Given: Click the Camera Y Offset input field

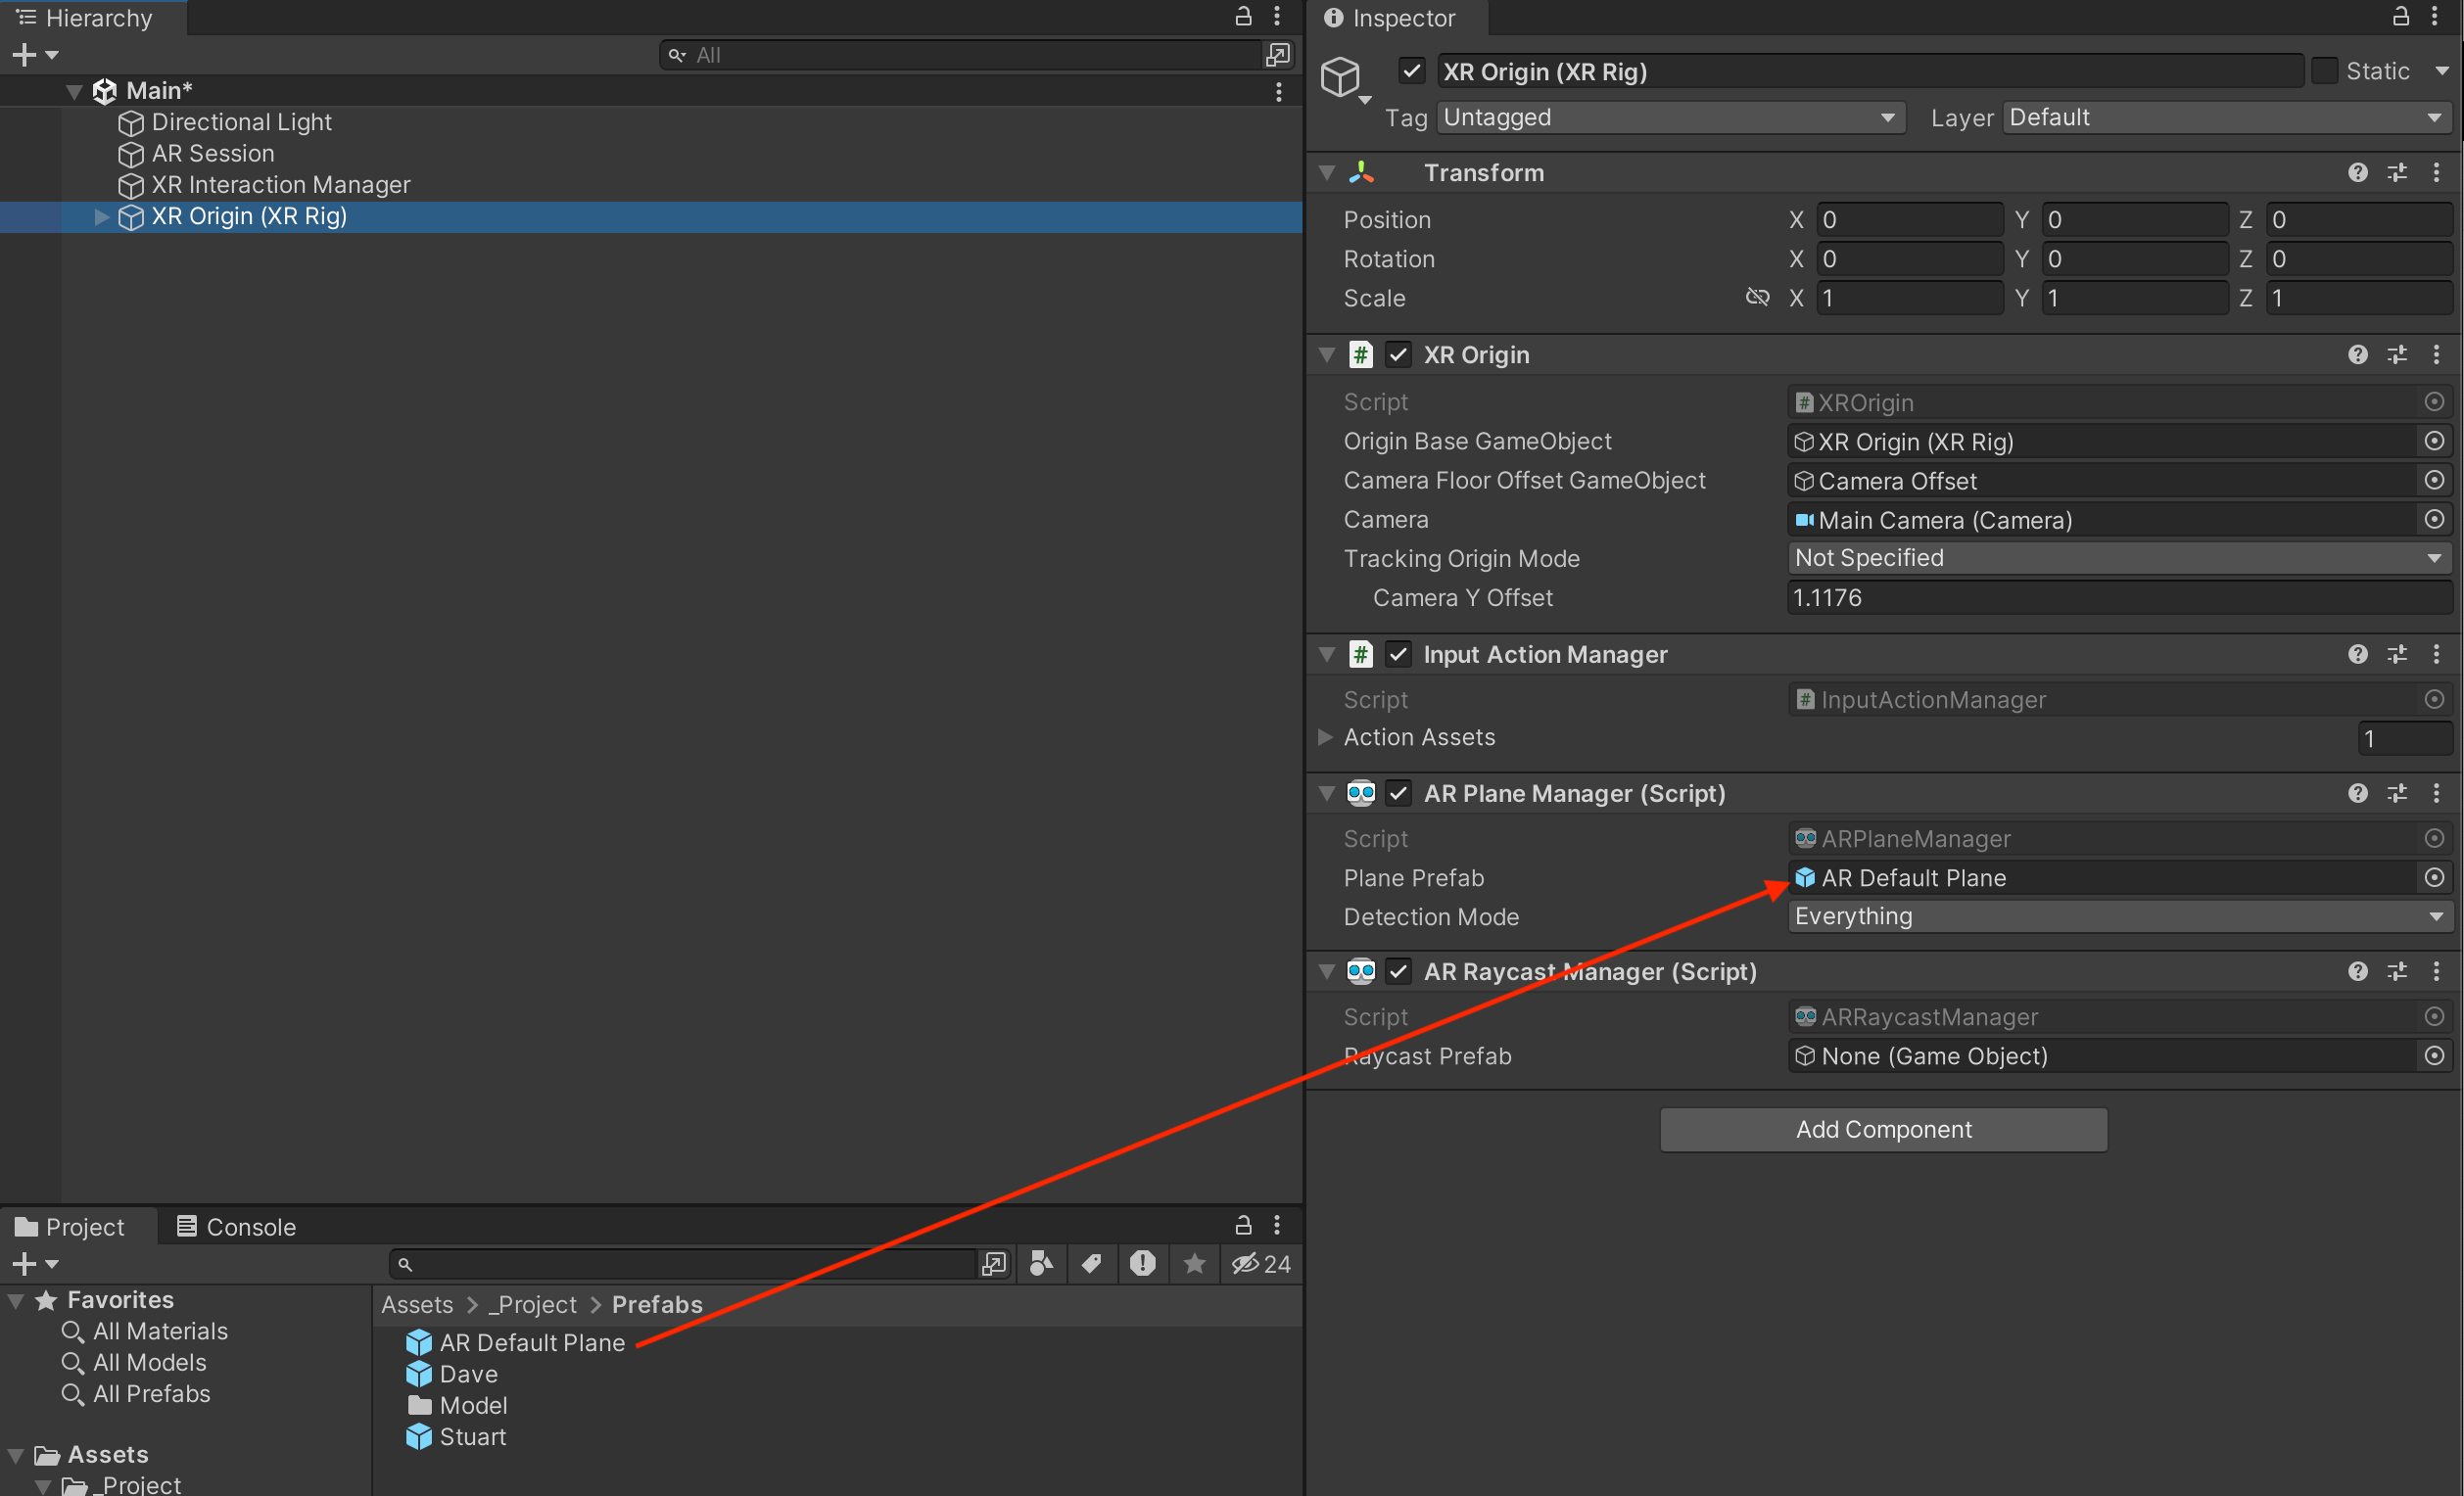Looking at the screenshot, I should 2118,598.
